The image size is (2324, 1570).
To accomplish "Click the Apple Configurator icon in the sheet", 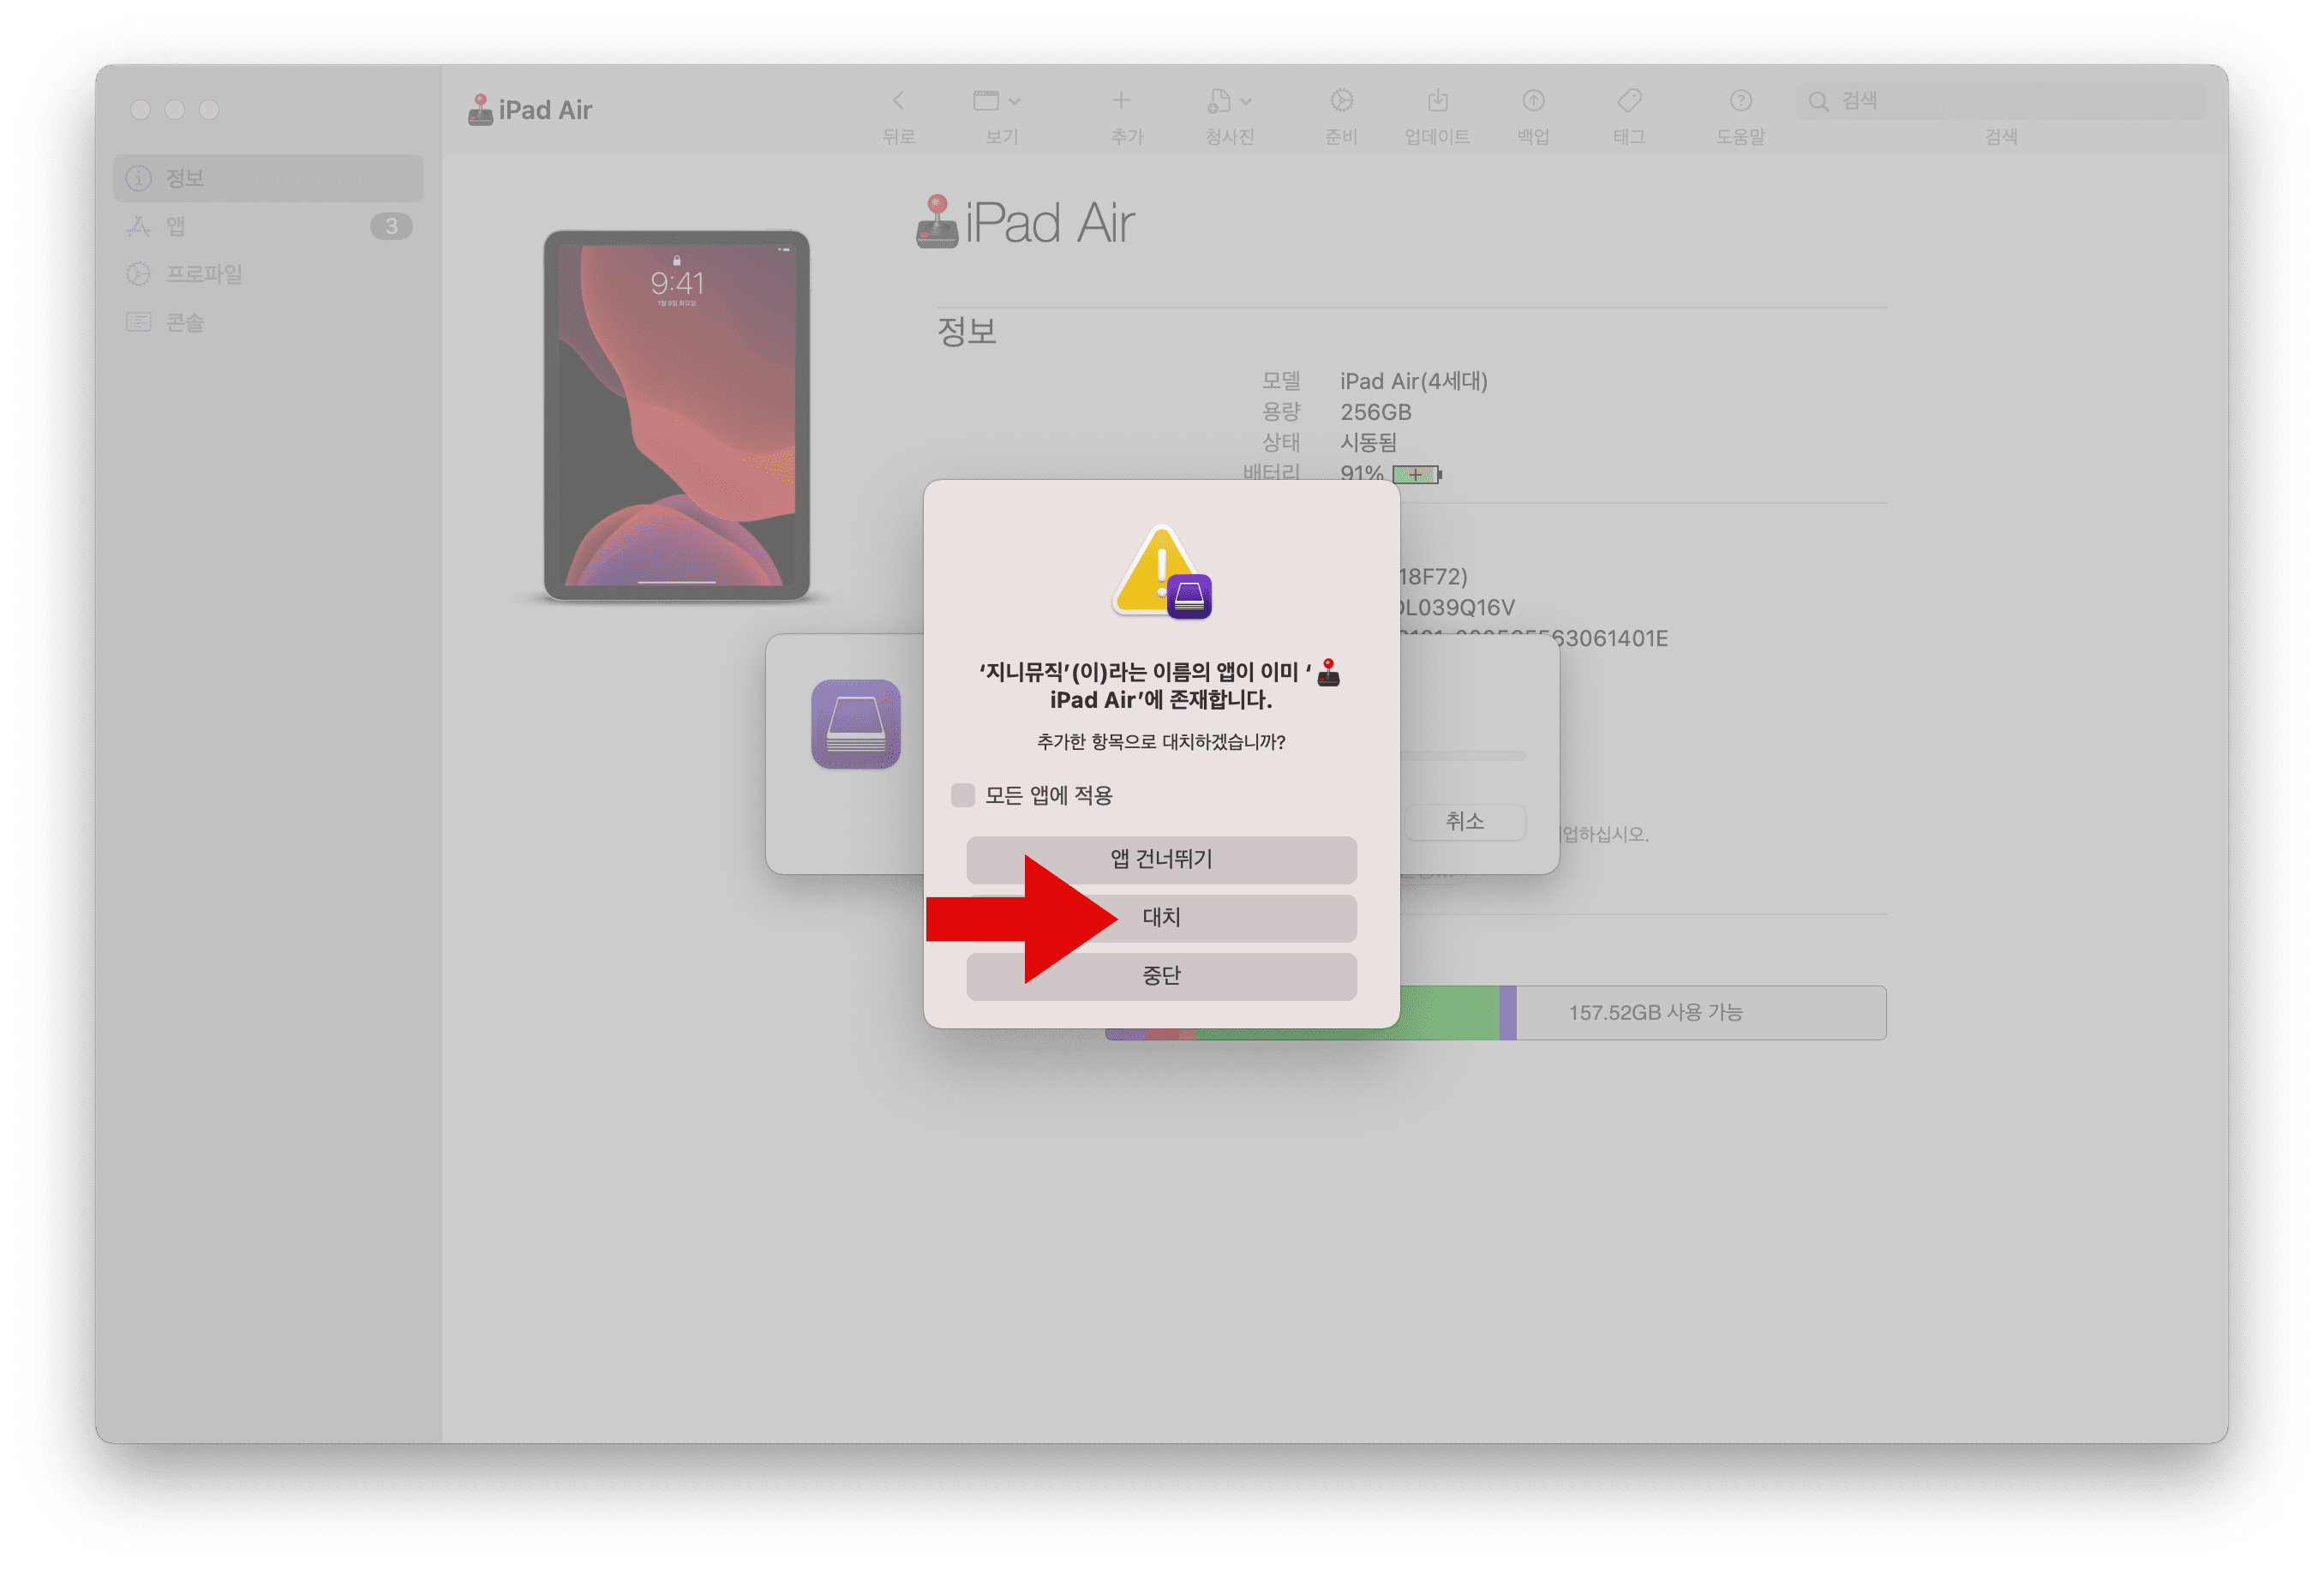I will (855, 724).
